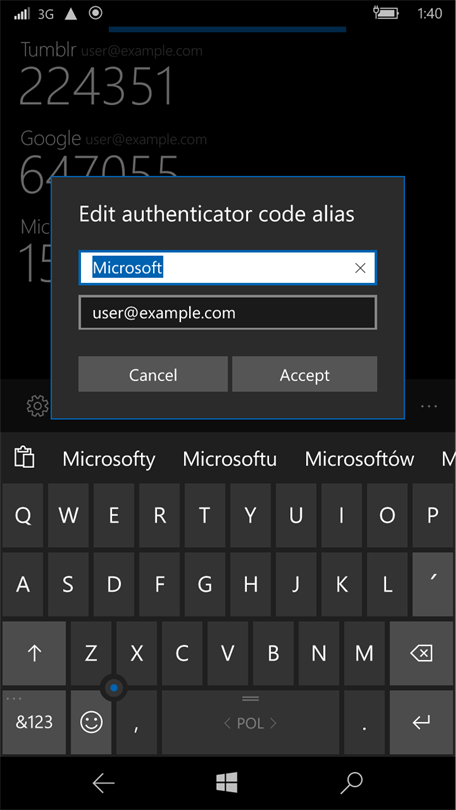
Task: Tap the E key
Action: point(114,515)
